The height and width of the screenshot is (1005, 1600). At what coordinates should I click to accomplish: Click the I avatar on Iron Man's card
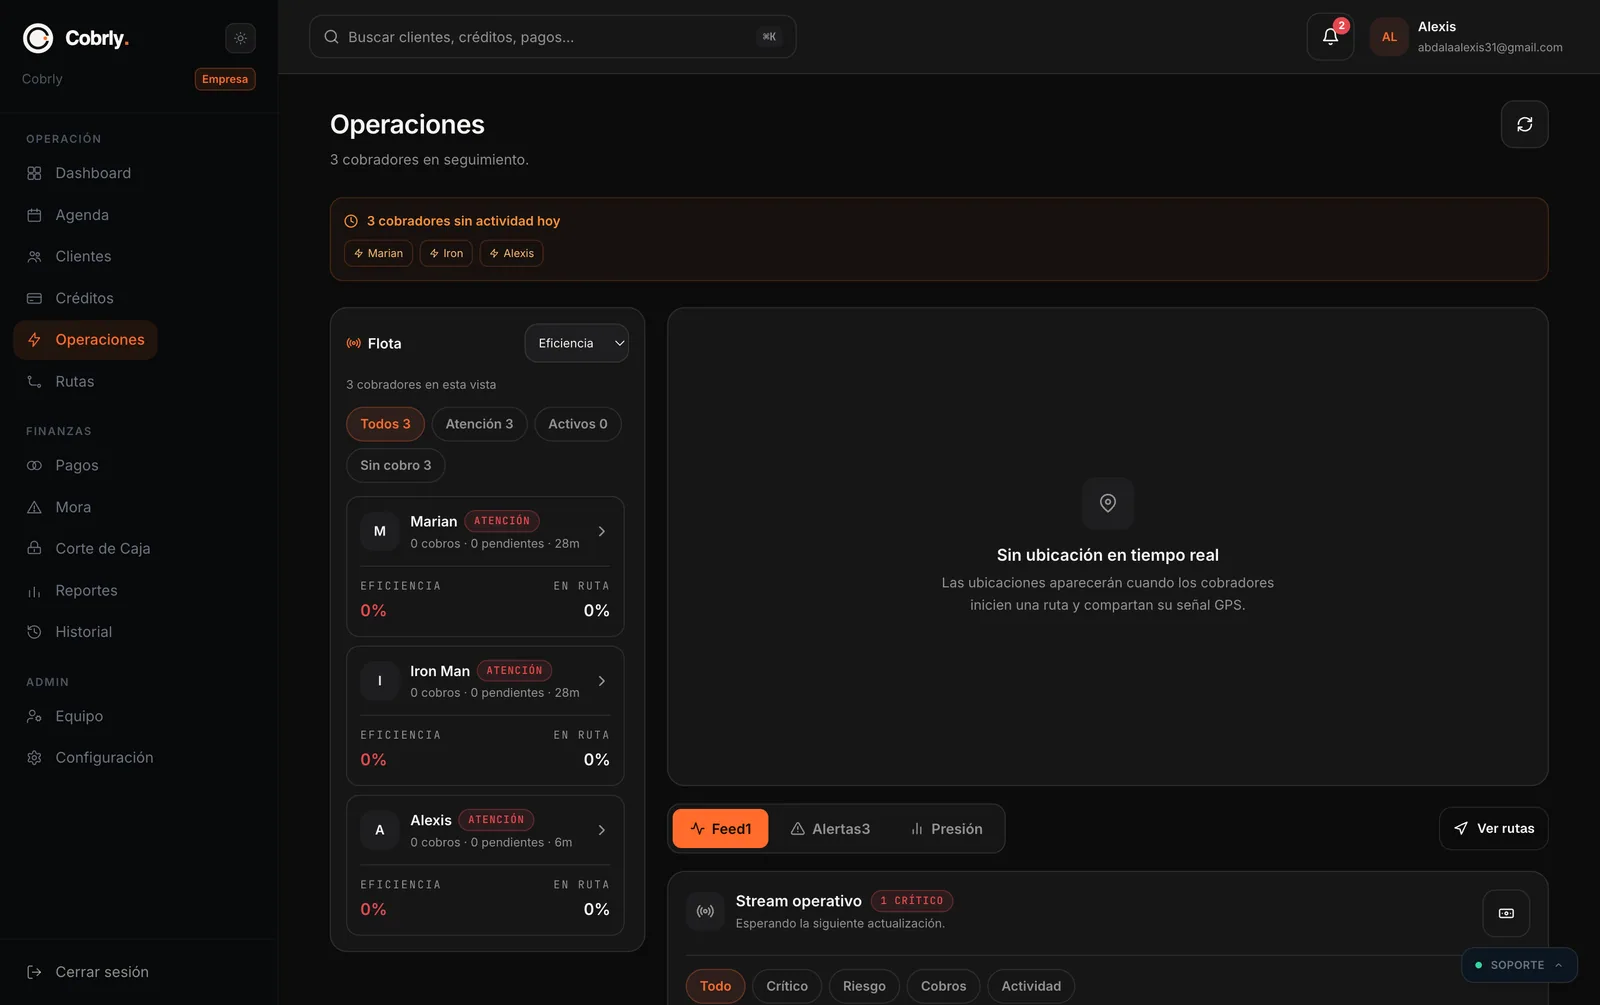[379, 681]
